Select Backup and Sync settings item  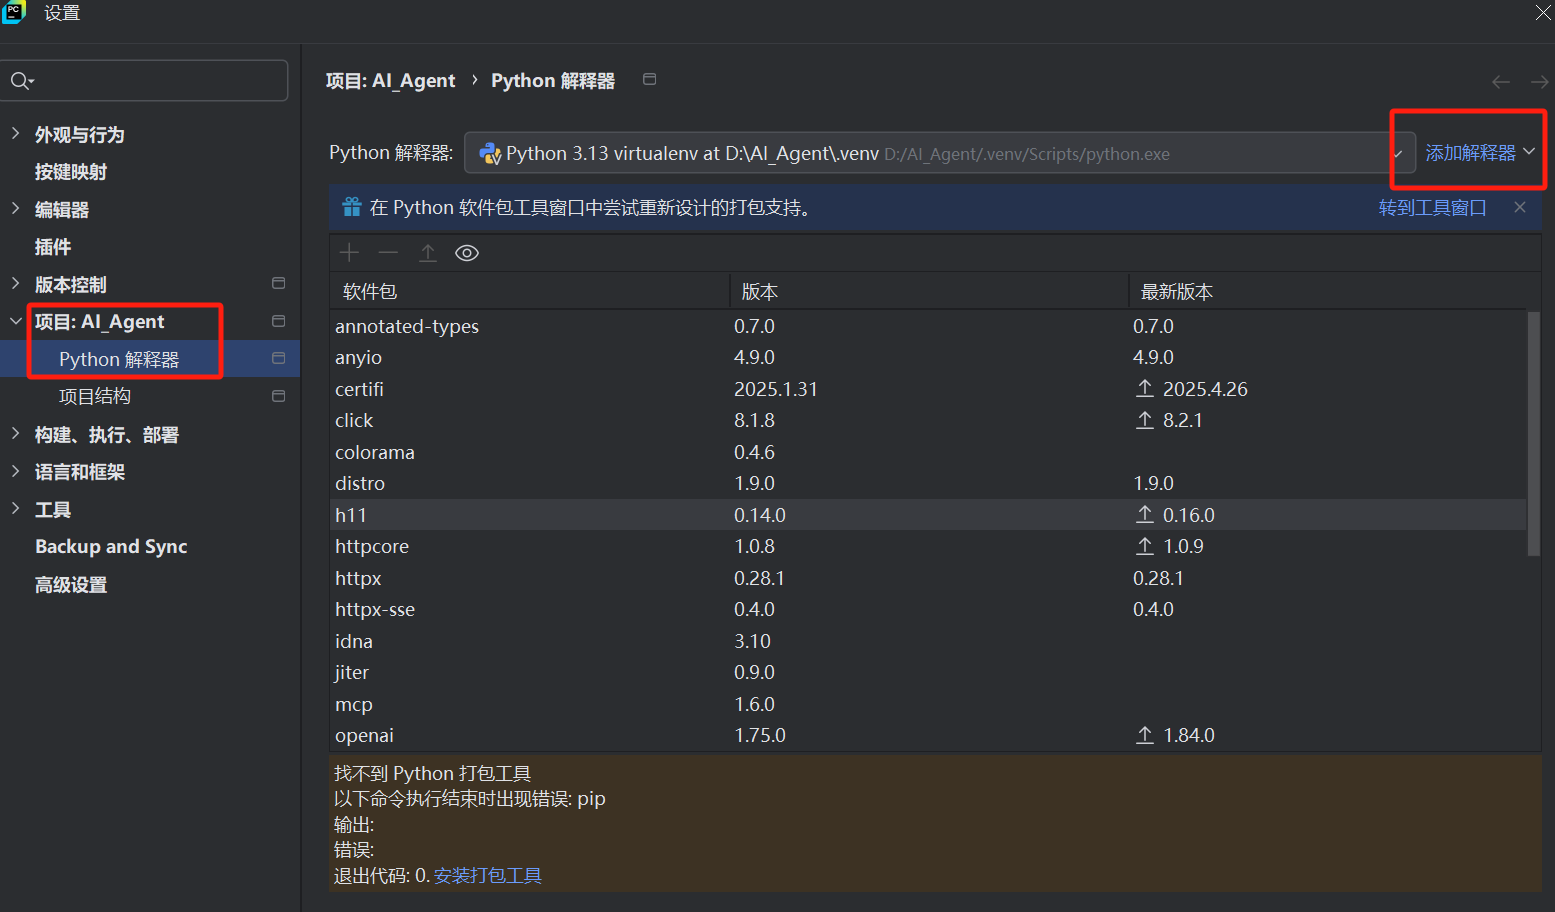(x=111, y=547)
